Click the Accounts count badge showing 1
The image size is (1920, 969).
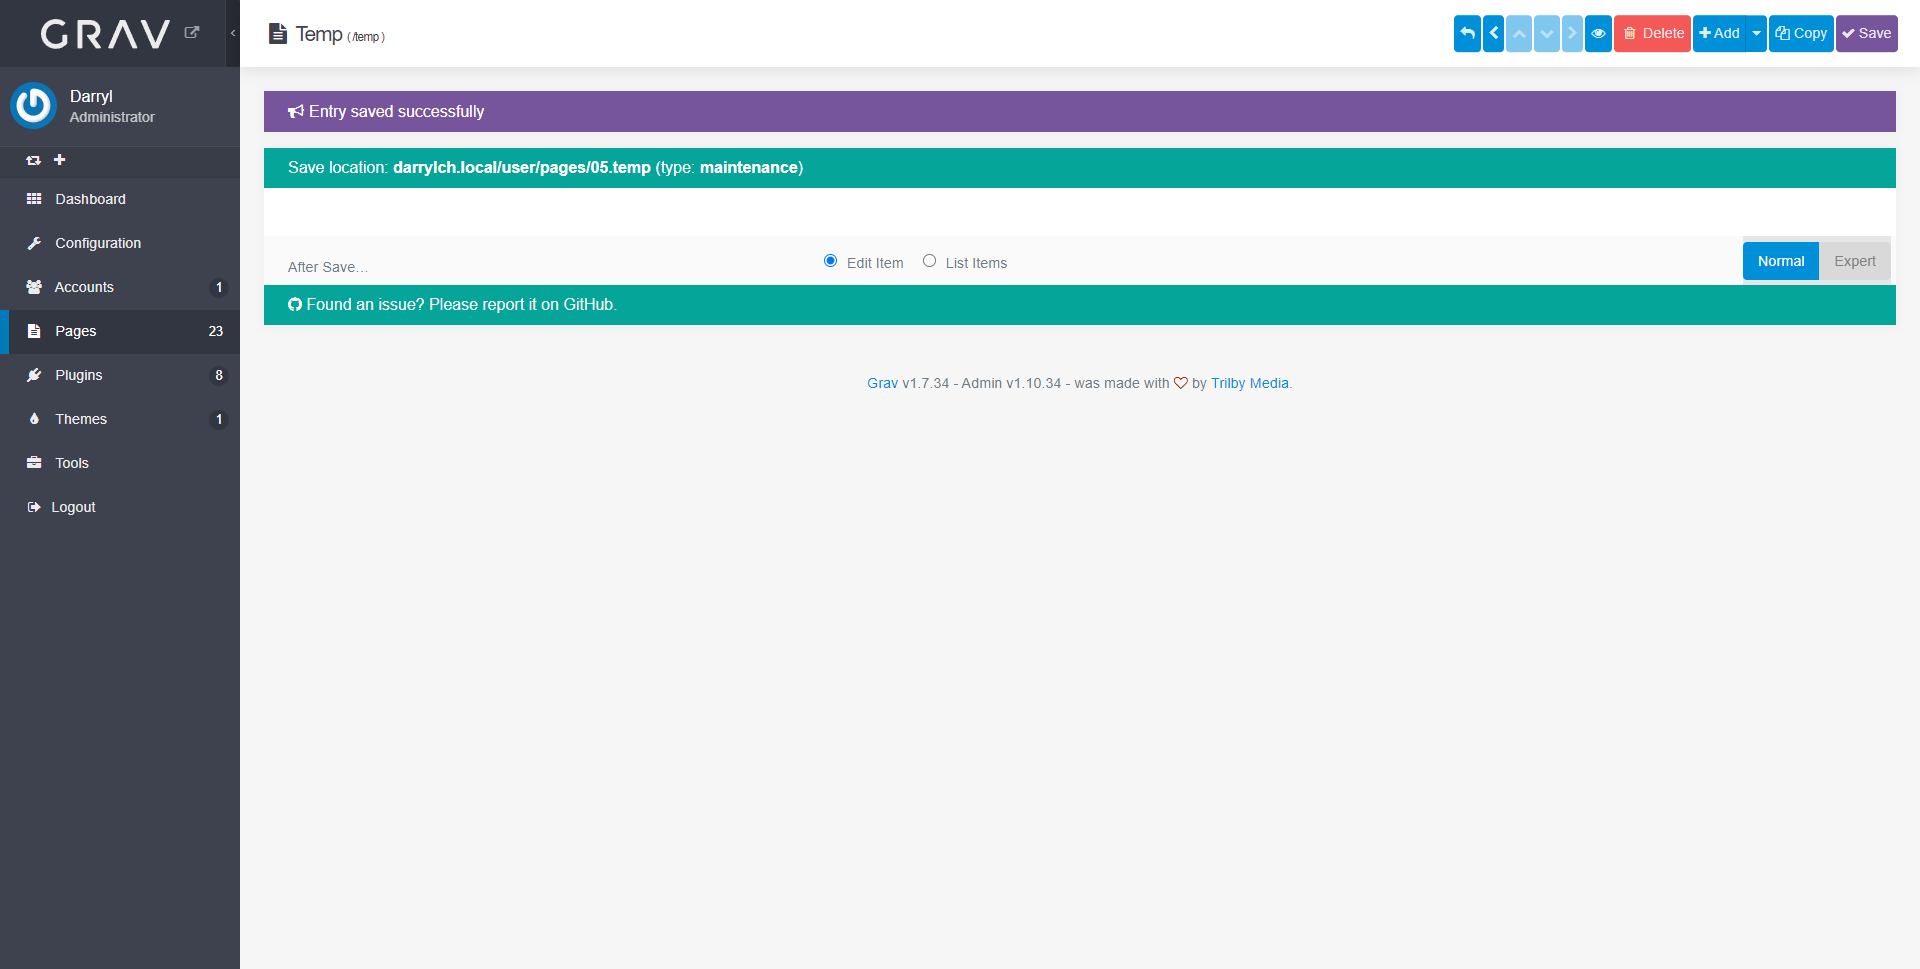pos(219,287)
